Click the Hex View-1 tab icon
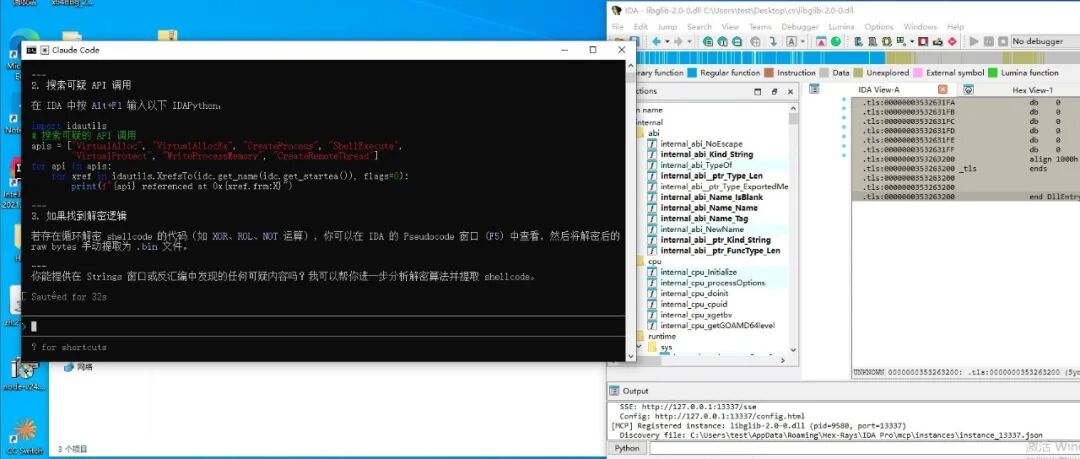The height and width of the screenshot is (459, 1080). [x=968, y=90]
